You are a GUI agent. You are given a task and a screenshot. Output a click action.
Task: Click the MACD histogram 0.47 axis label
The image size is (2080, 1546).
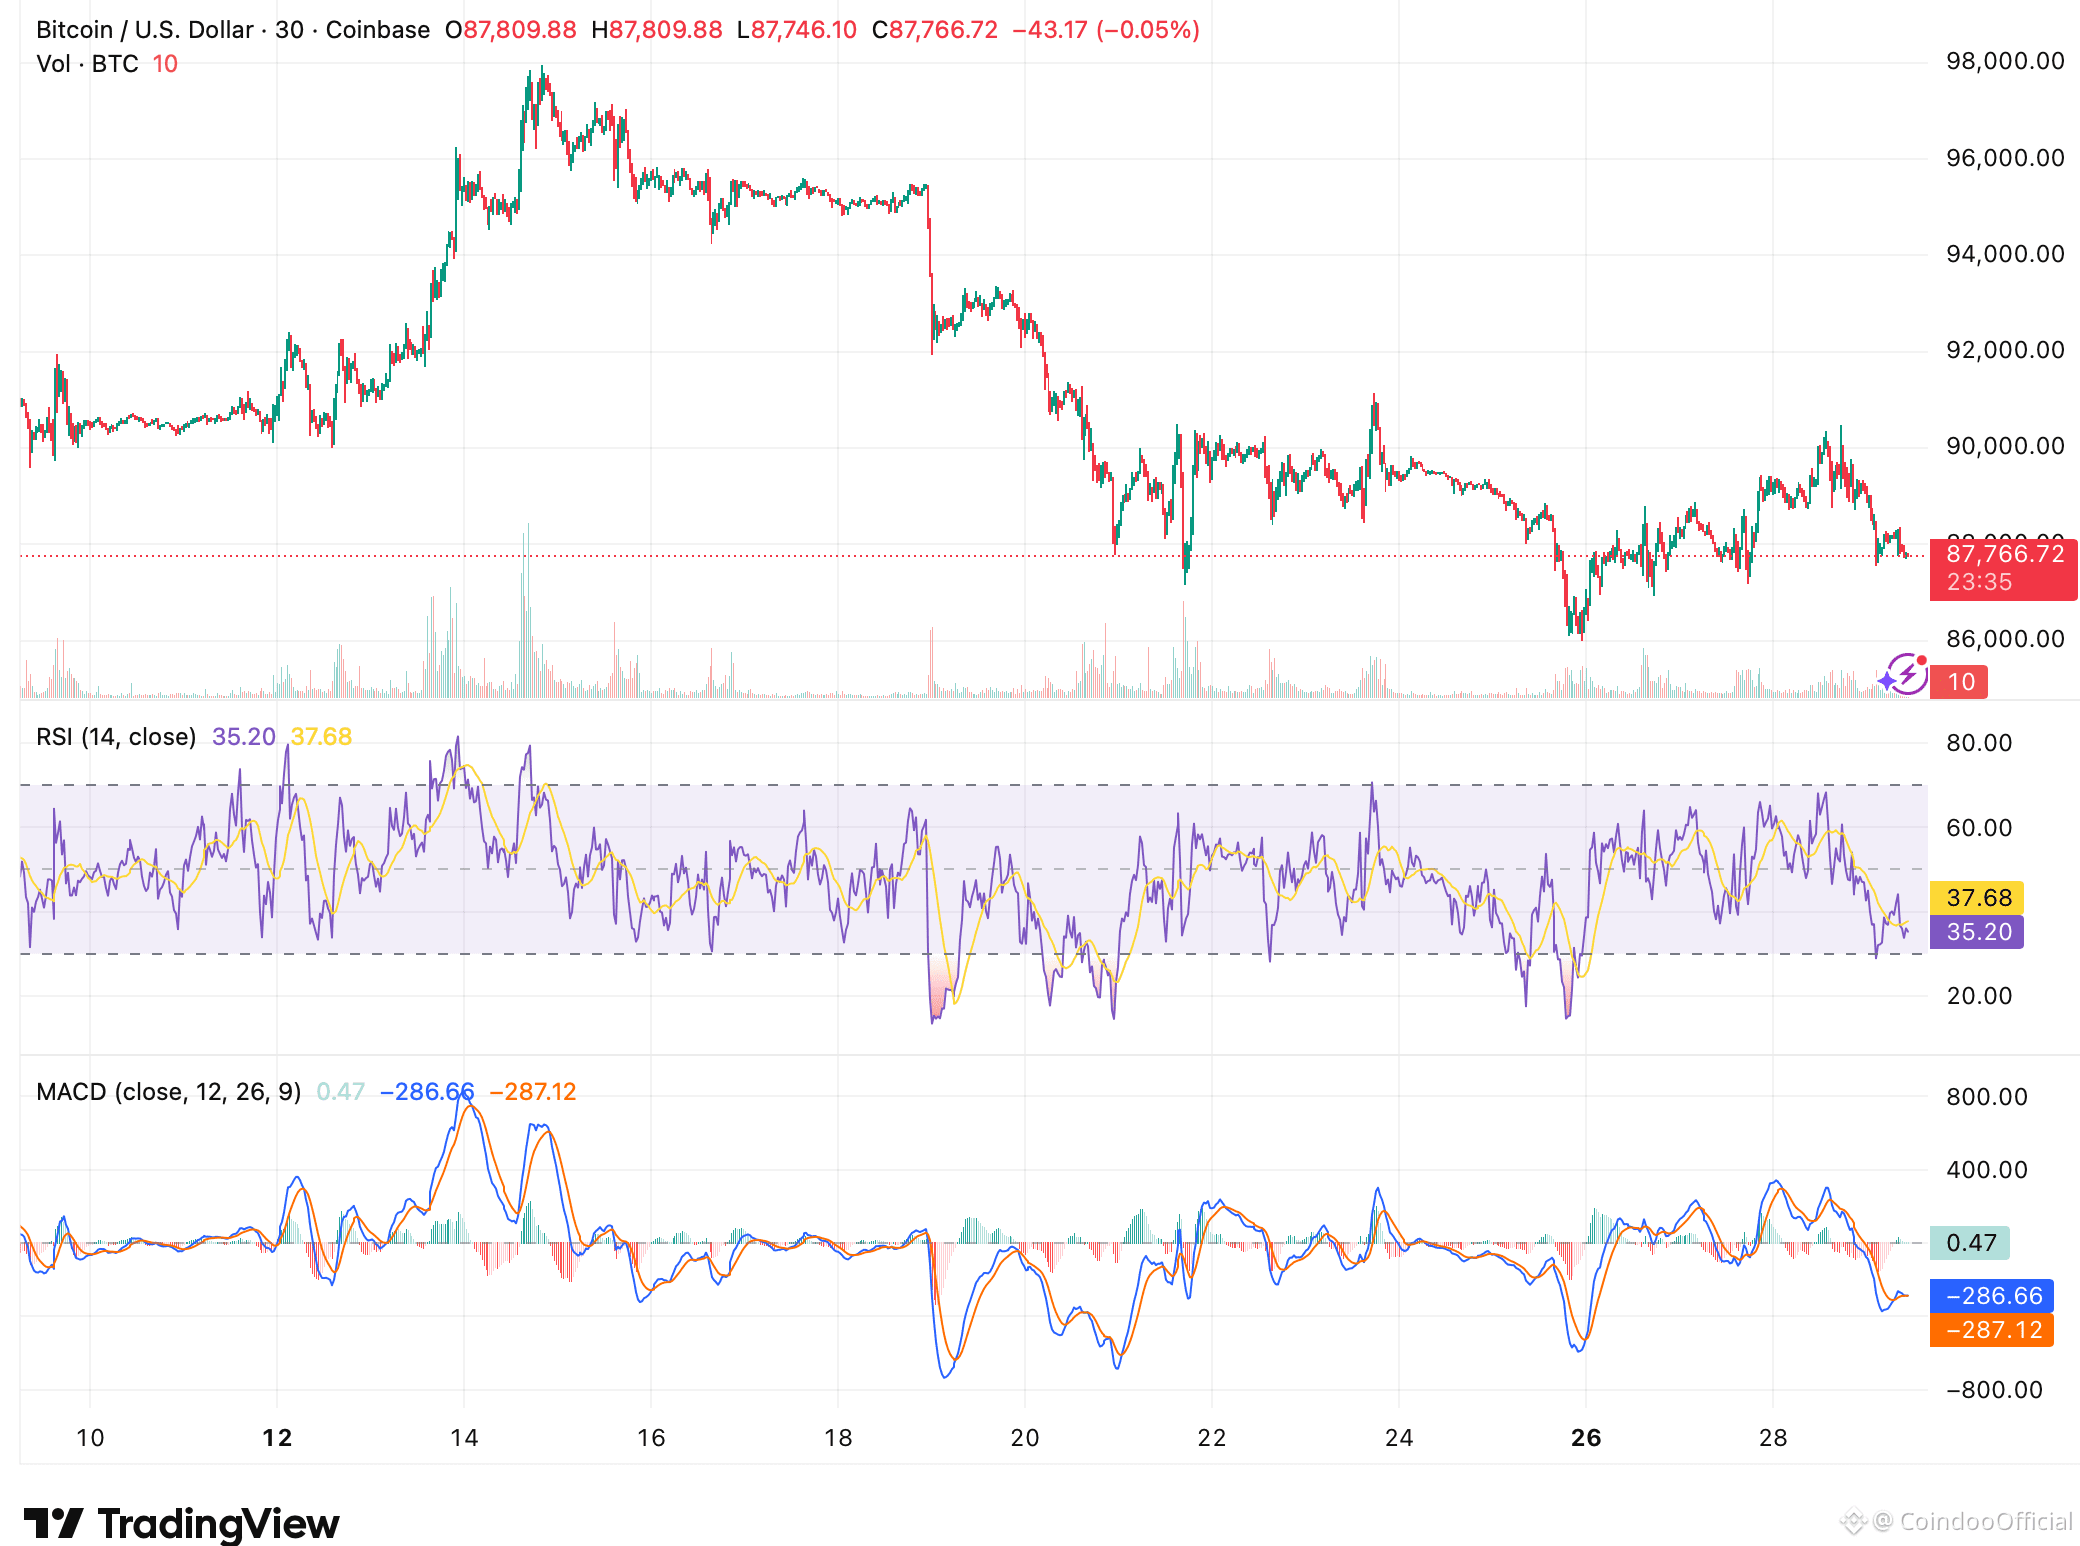1969,1243
